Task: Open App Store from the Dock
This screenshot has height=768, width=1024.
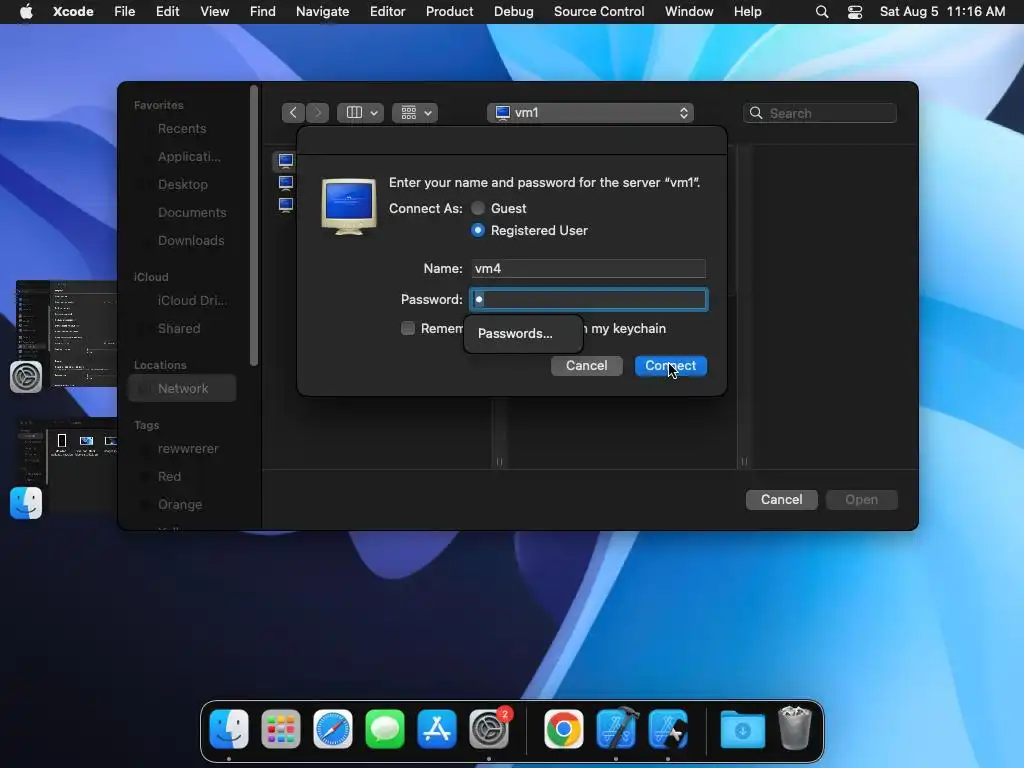Action: pyautogui.click(x=437, y=729)
